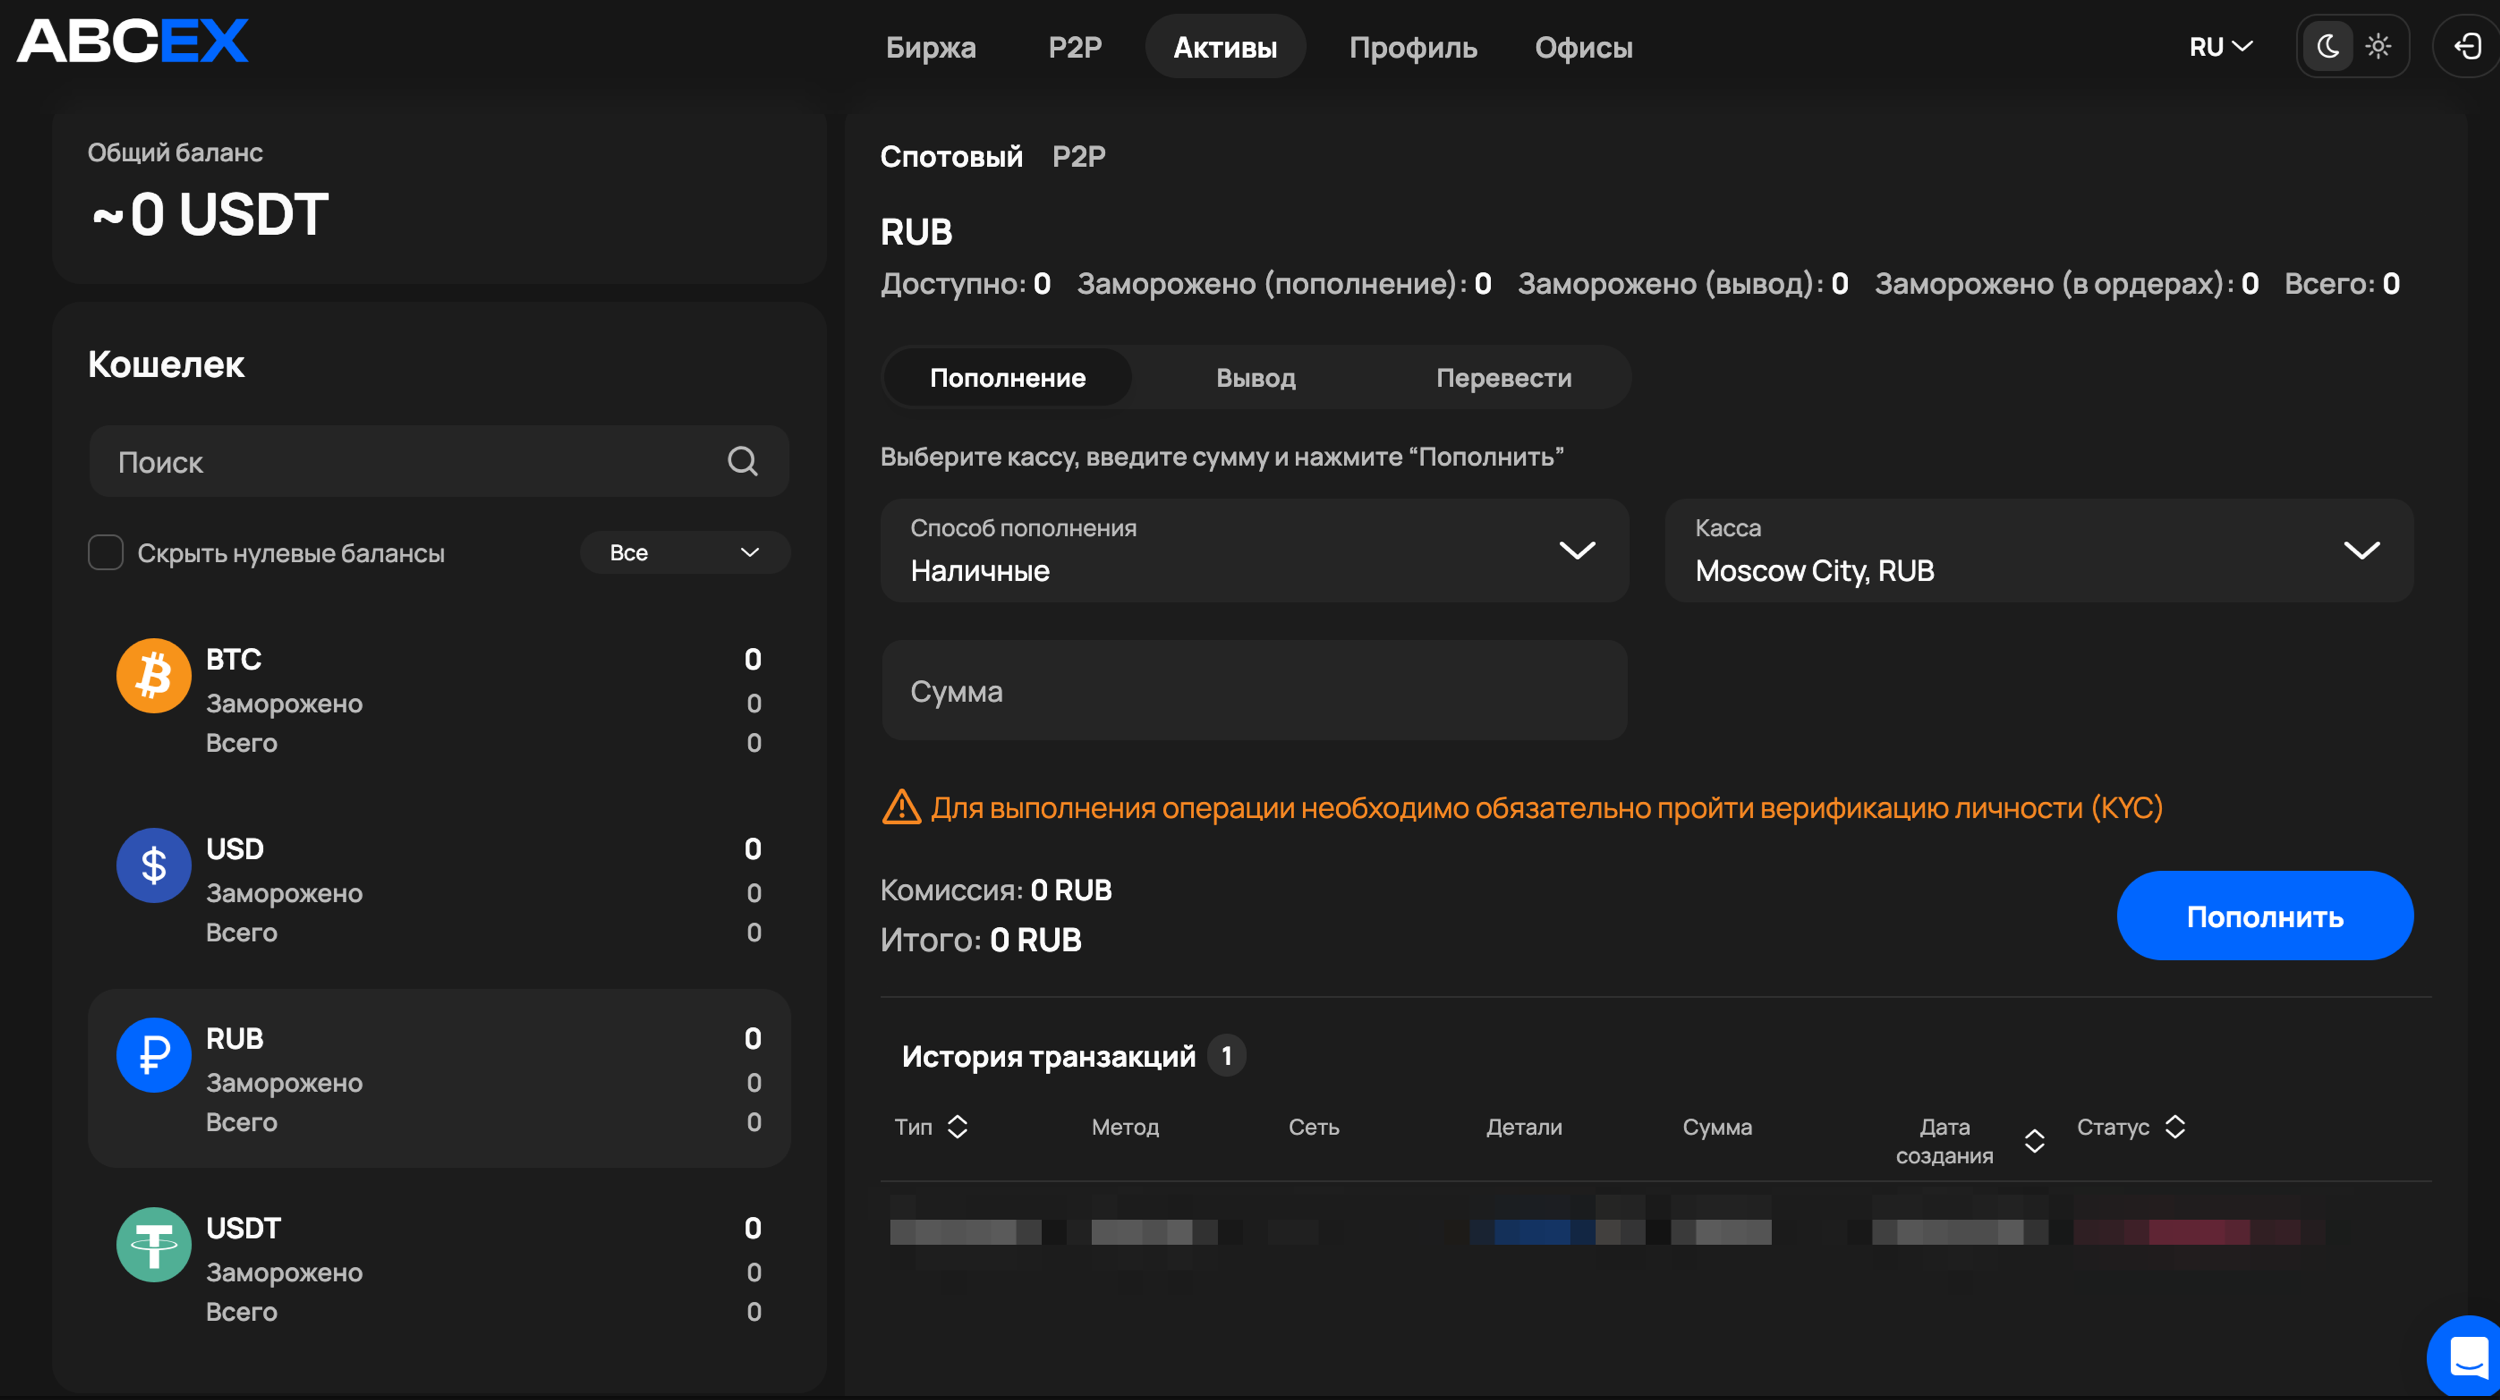Click the USDT tether icon
The width and height of the screenshot is (2500, 1400).
[x=153, y=1245]
